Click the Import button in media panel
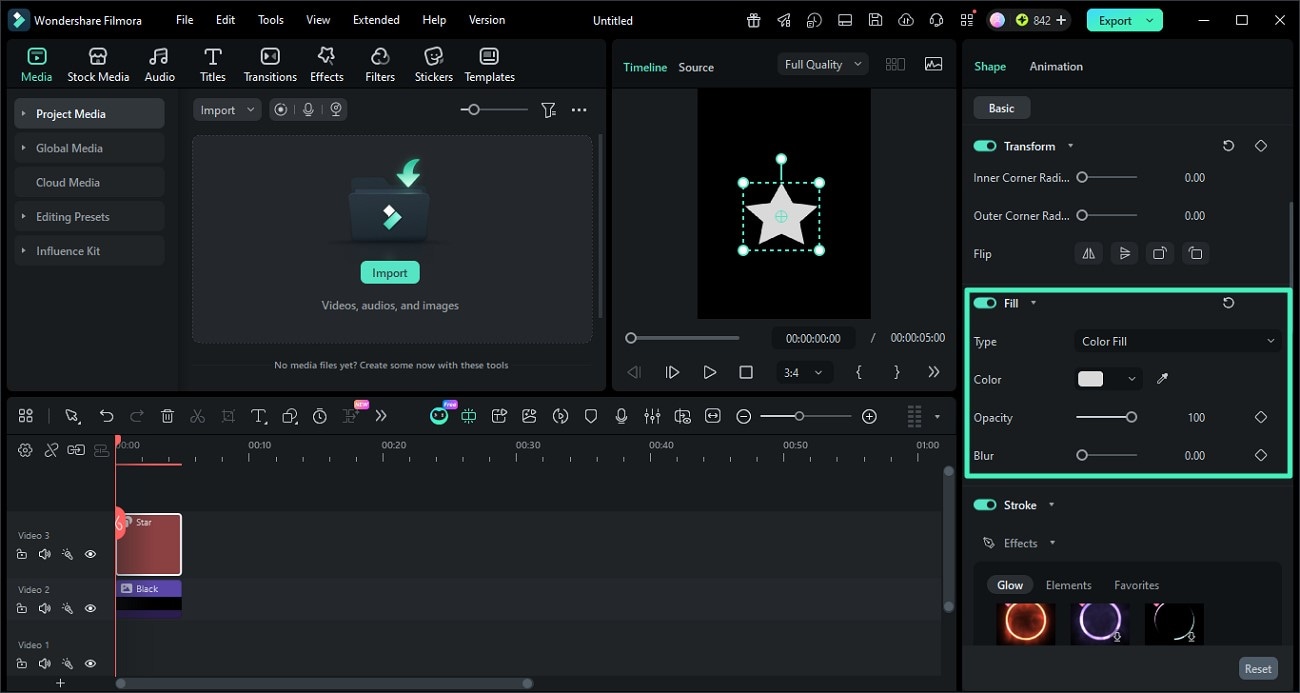1300x693 pixels. pyautogui.click(x=389, y=272)
